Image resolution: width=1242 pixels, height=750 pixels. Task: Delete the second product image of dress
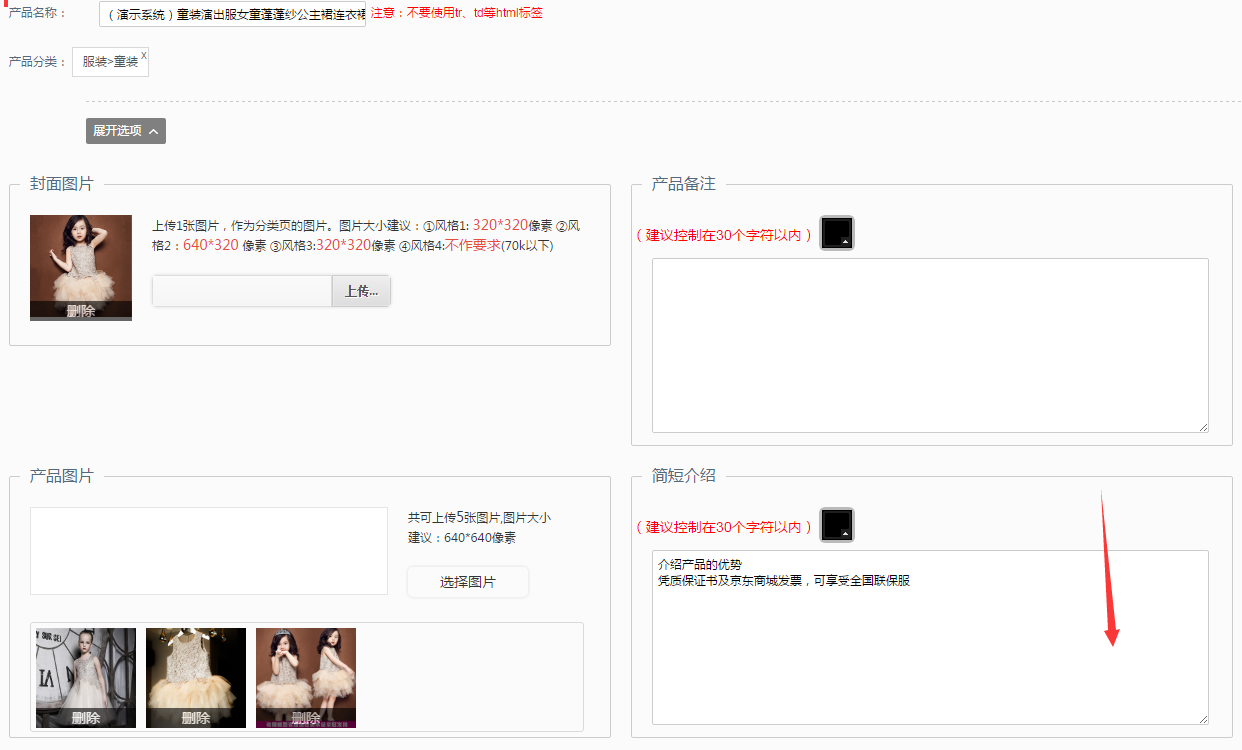click(x=196, y=718)
